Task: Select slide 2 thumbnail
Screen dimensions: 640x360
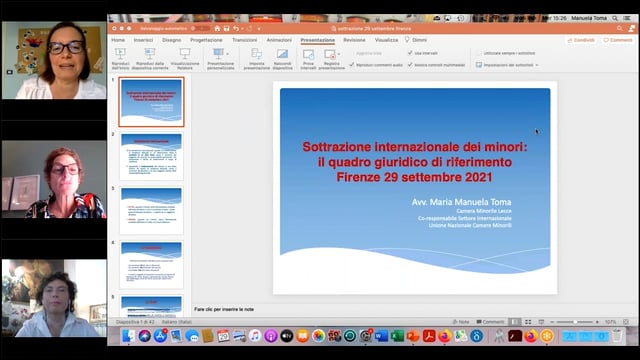Action: 151,156
